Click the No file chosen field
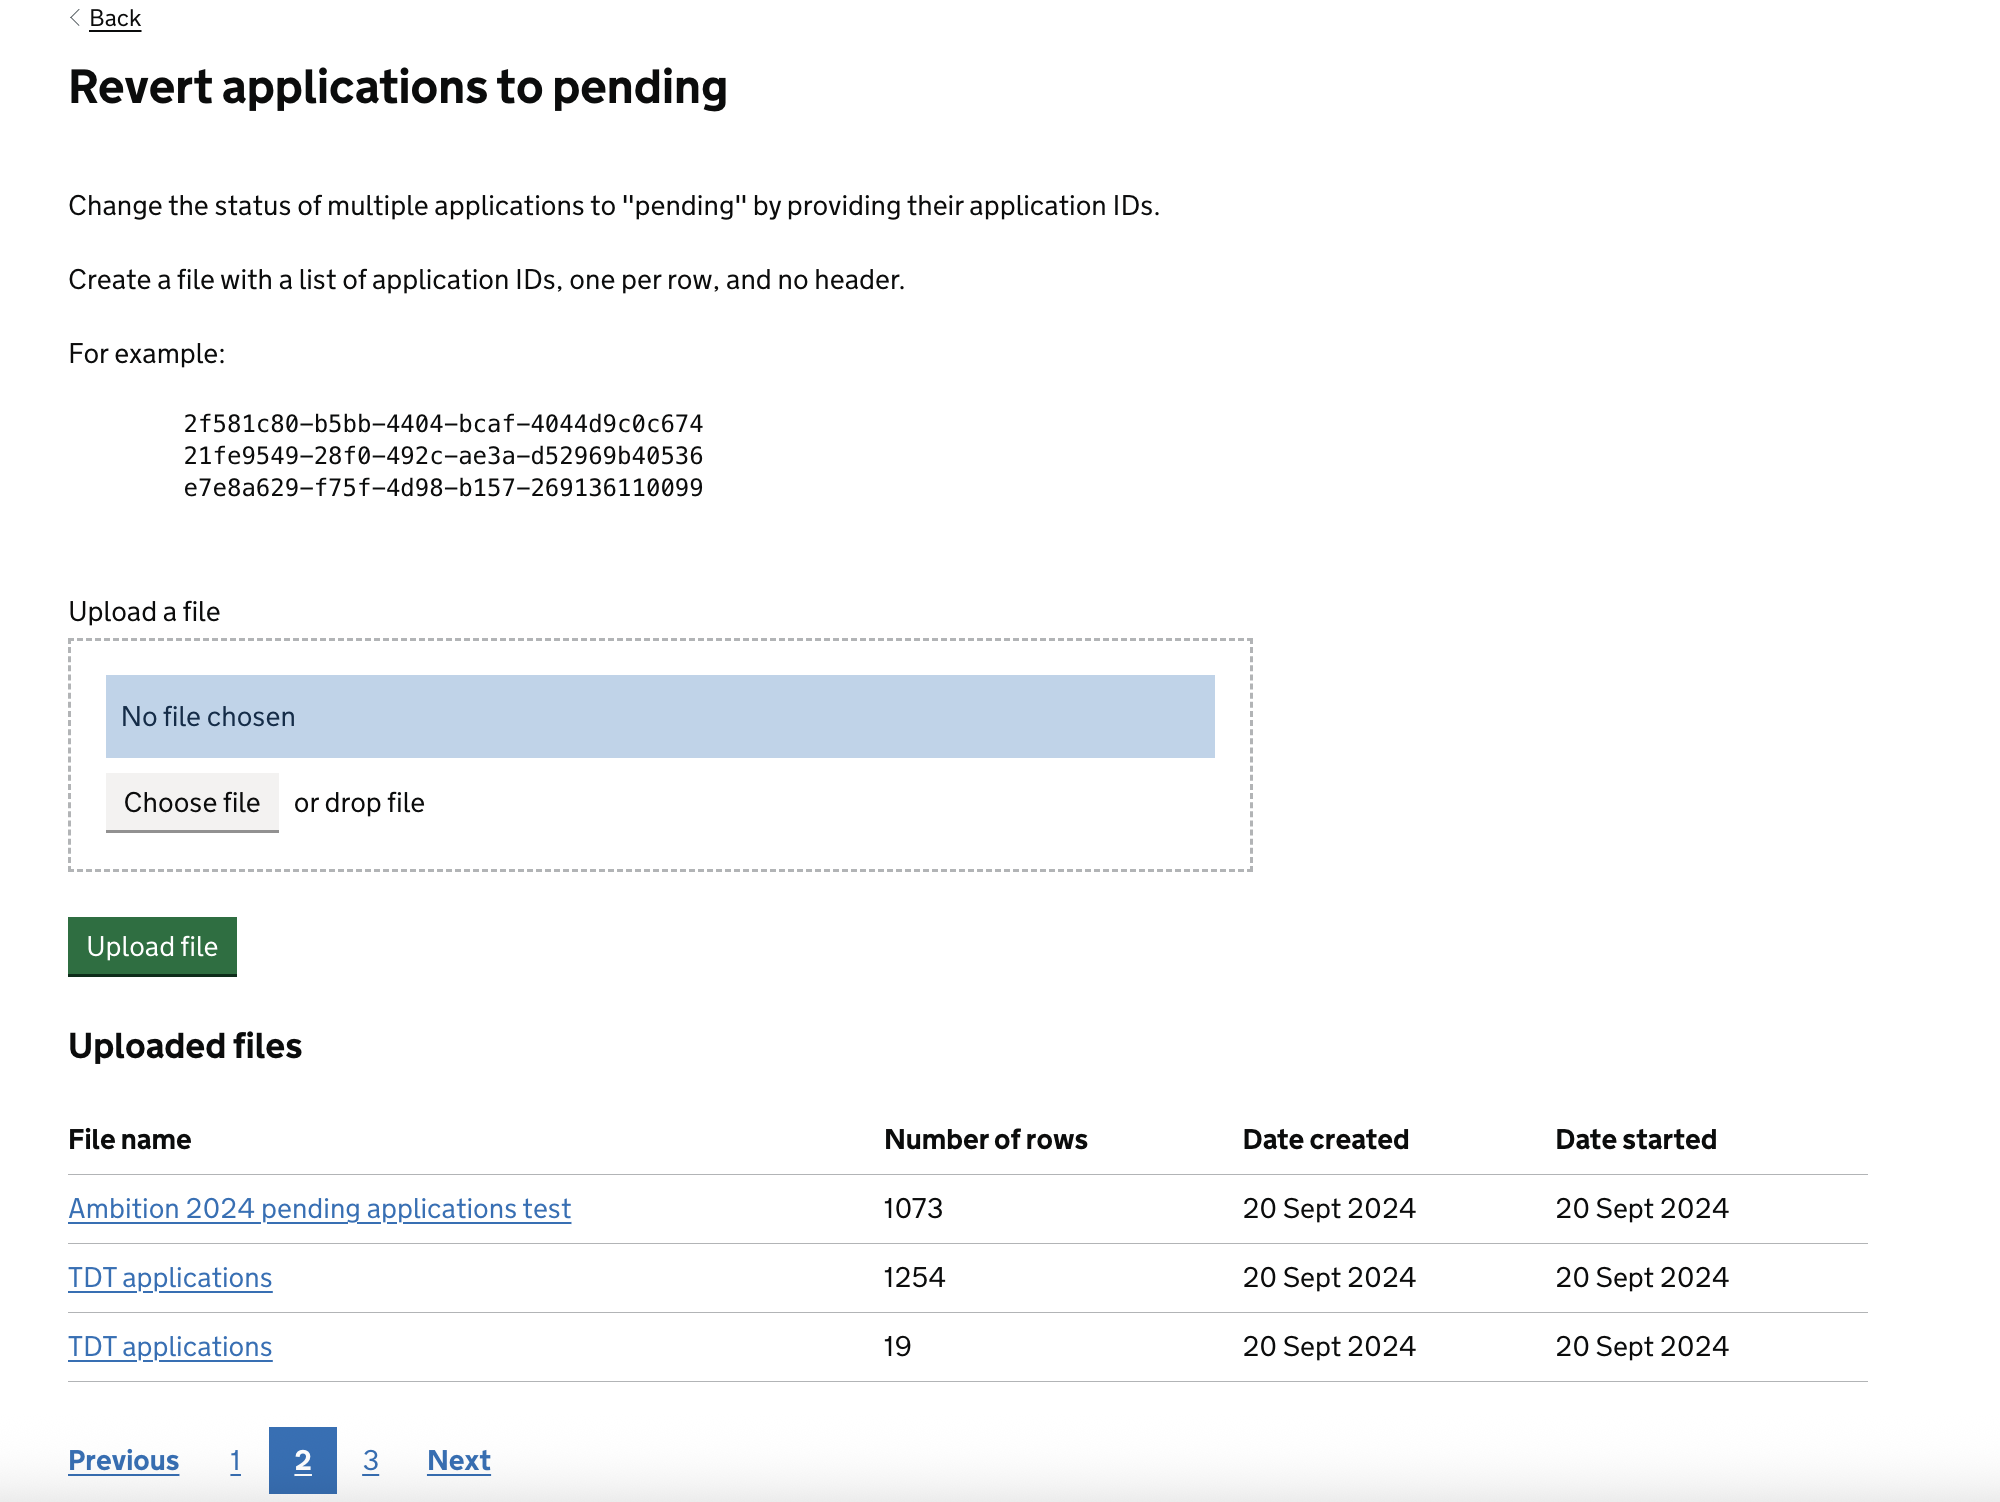The height and width of the screenshot is (1502, 2000). click(659, 716)
